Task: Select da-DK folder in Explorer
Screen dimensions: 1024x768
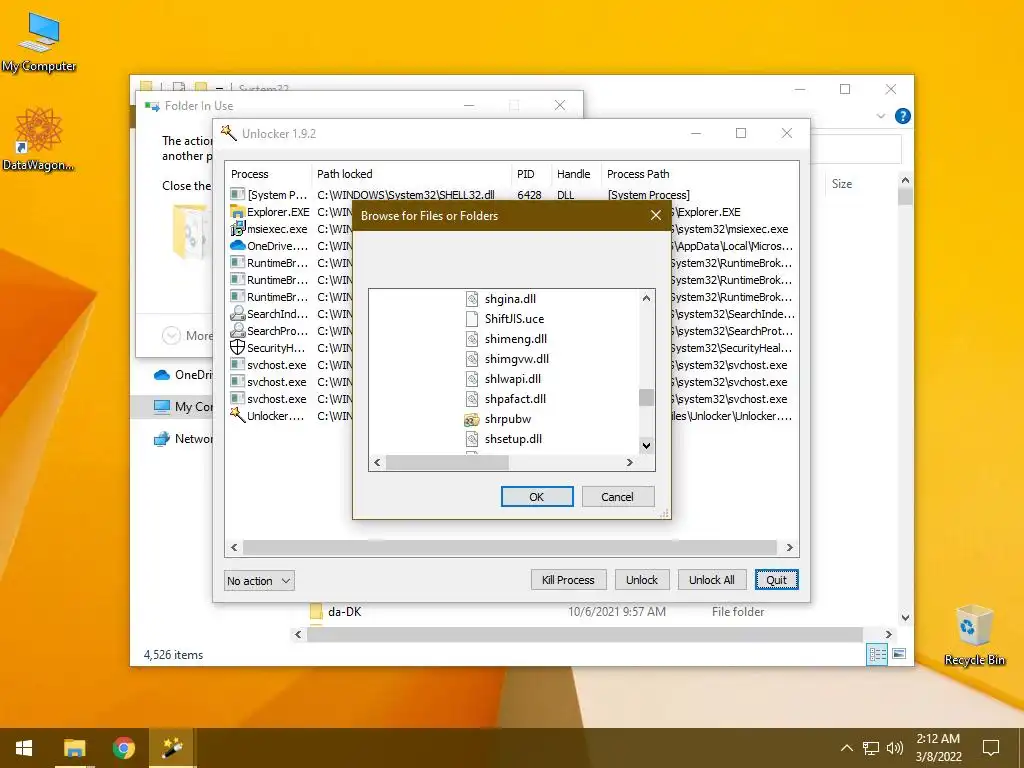Action: point(344,612)
